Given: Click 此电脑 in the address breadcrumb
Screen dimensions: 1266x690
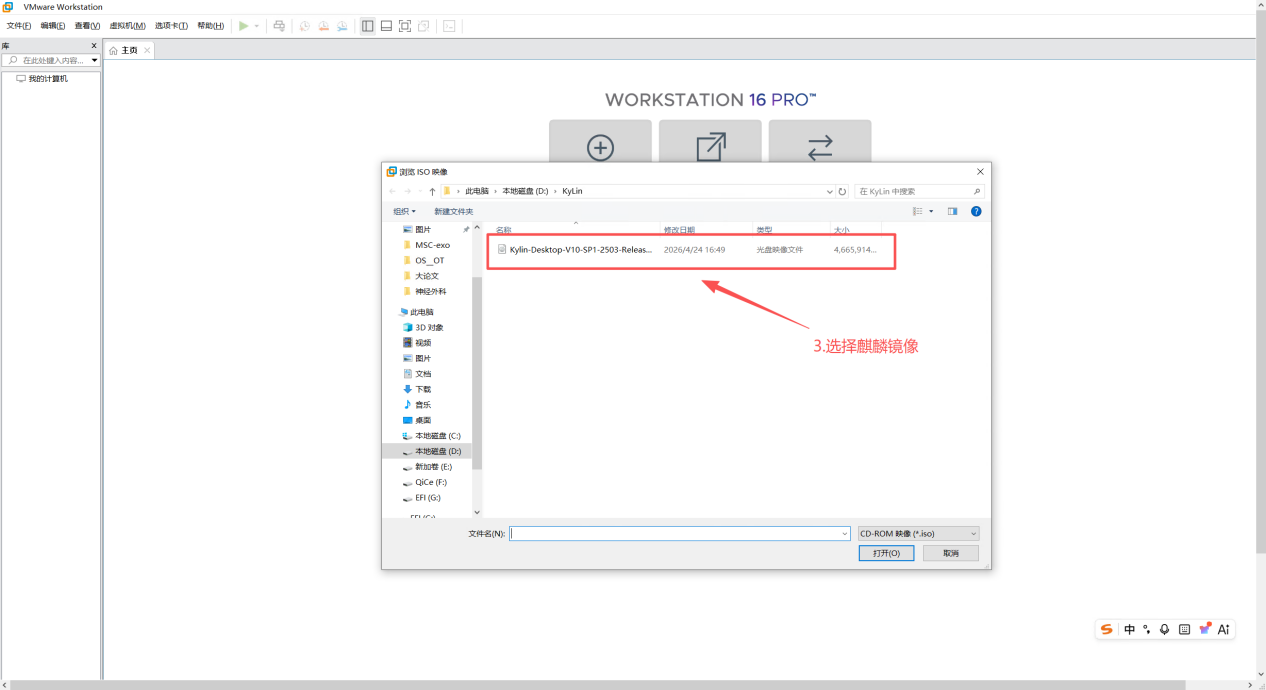Looking at the screenshot, I should (x=477, y=191).
